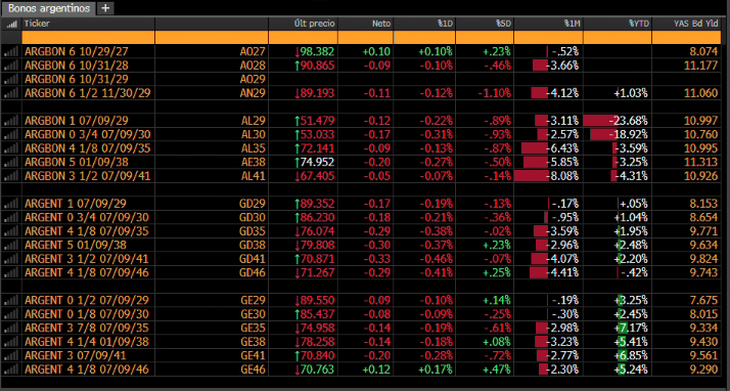Click the signal bars icon in header row
The height and width of the screenshot is (391, 730).
pyautogui.click(x=12, y=24)
